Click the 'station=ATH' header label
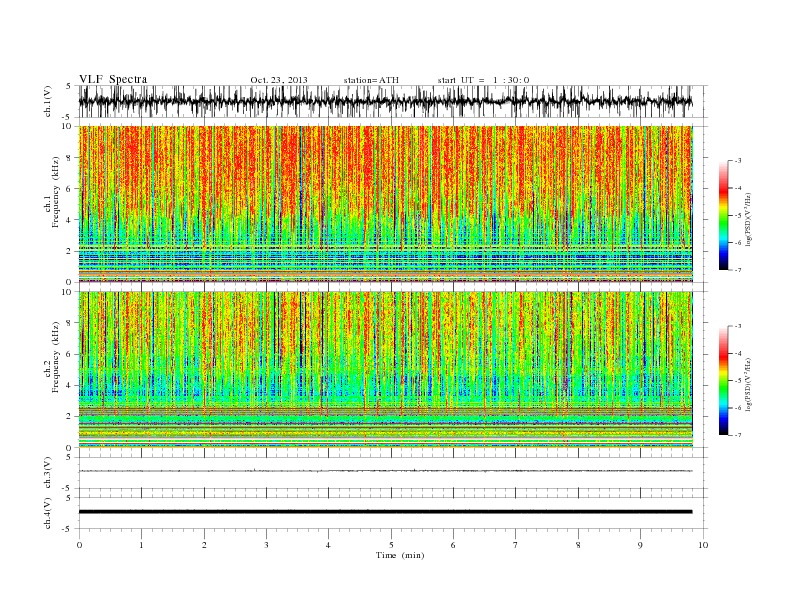 click(371, 80)
